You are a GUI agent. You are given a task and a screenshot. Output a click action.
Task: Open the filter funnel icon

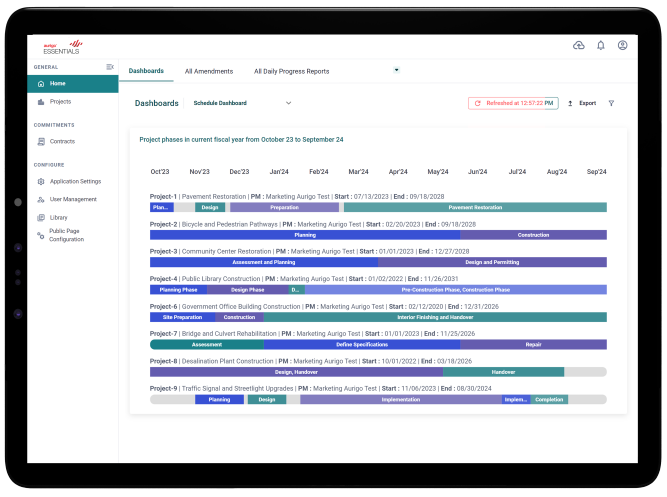click(611, 103)
